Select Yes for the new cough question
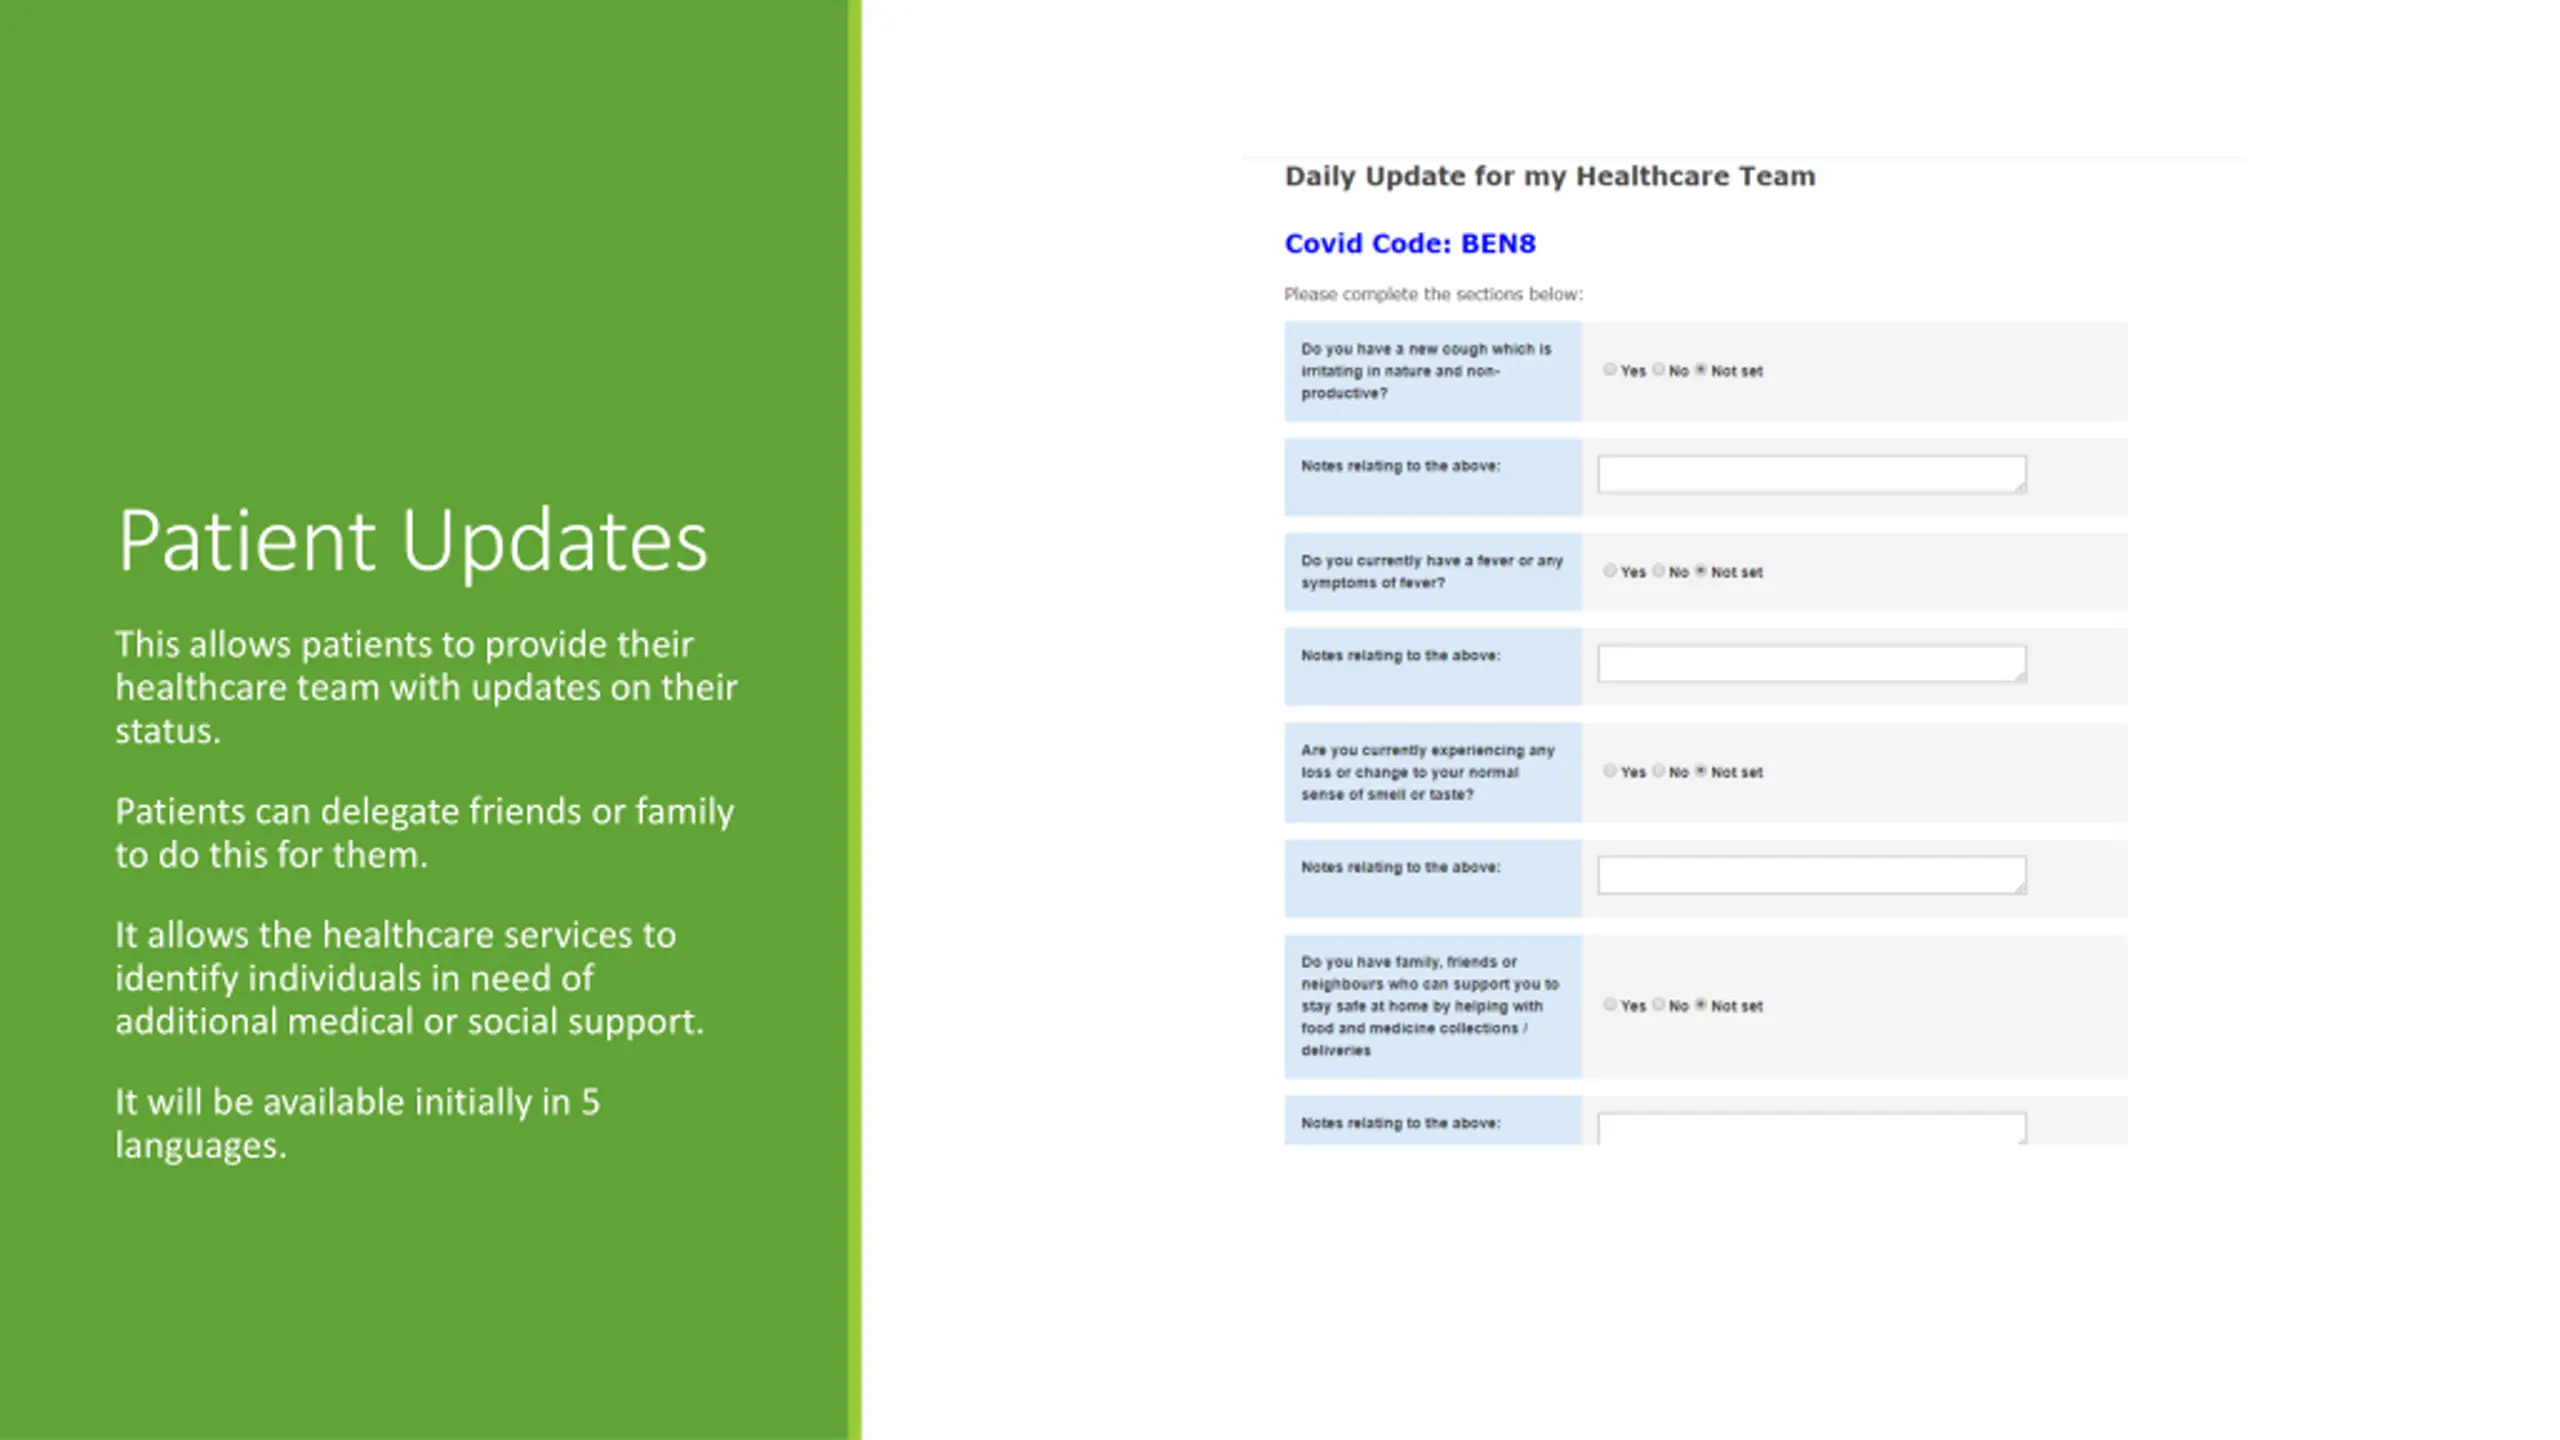The width and height of the screenshot is (2560, 1440). tap(1610, 370)
